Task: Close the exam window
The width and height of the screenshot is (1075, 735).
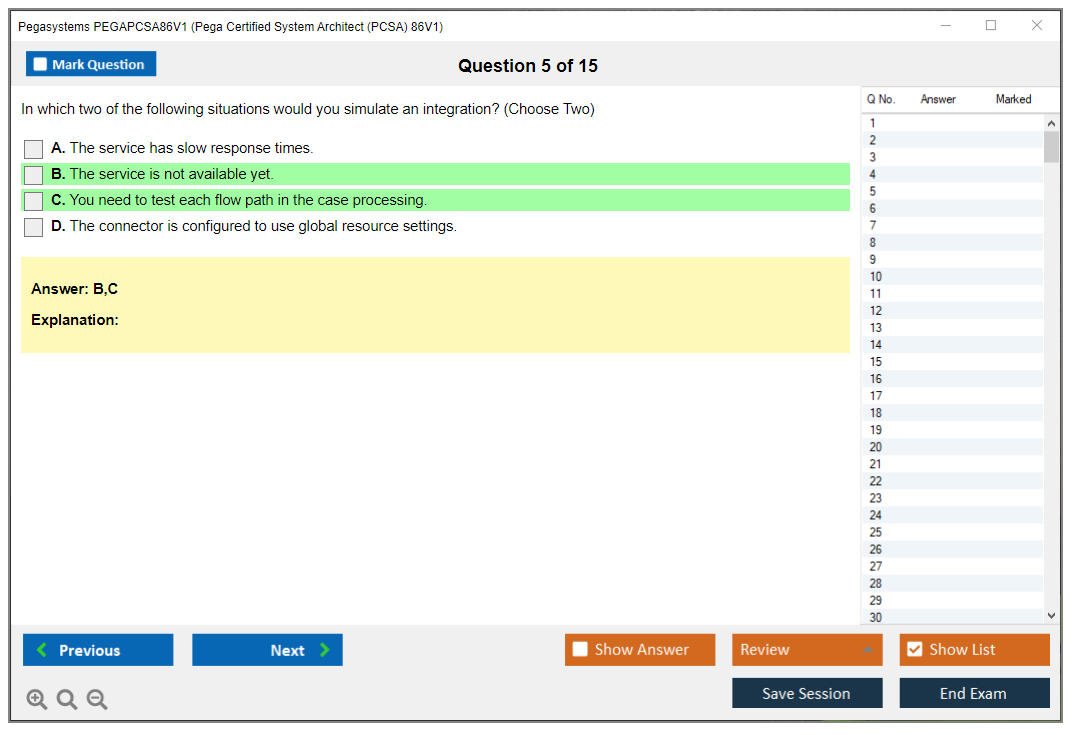Action: pos(1037,26)
